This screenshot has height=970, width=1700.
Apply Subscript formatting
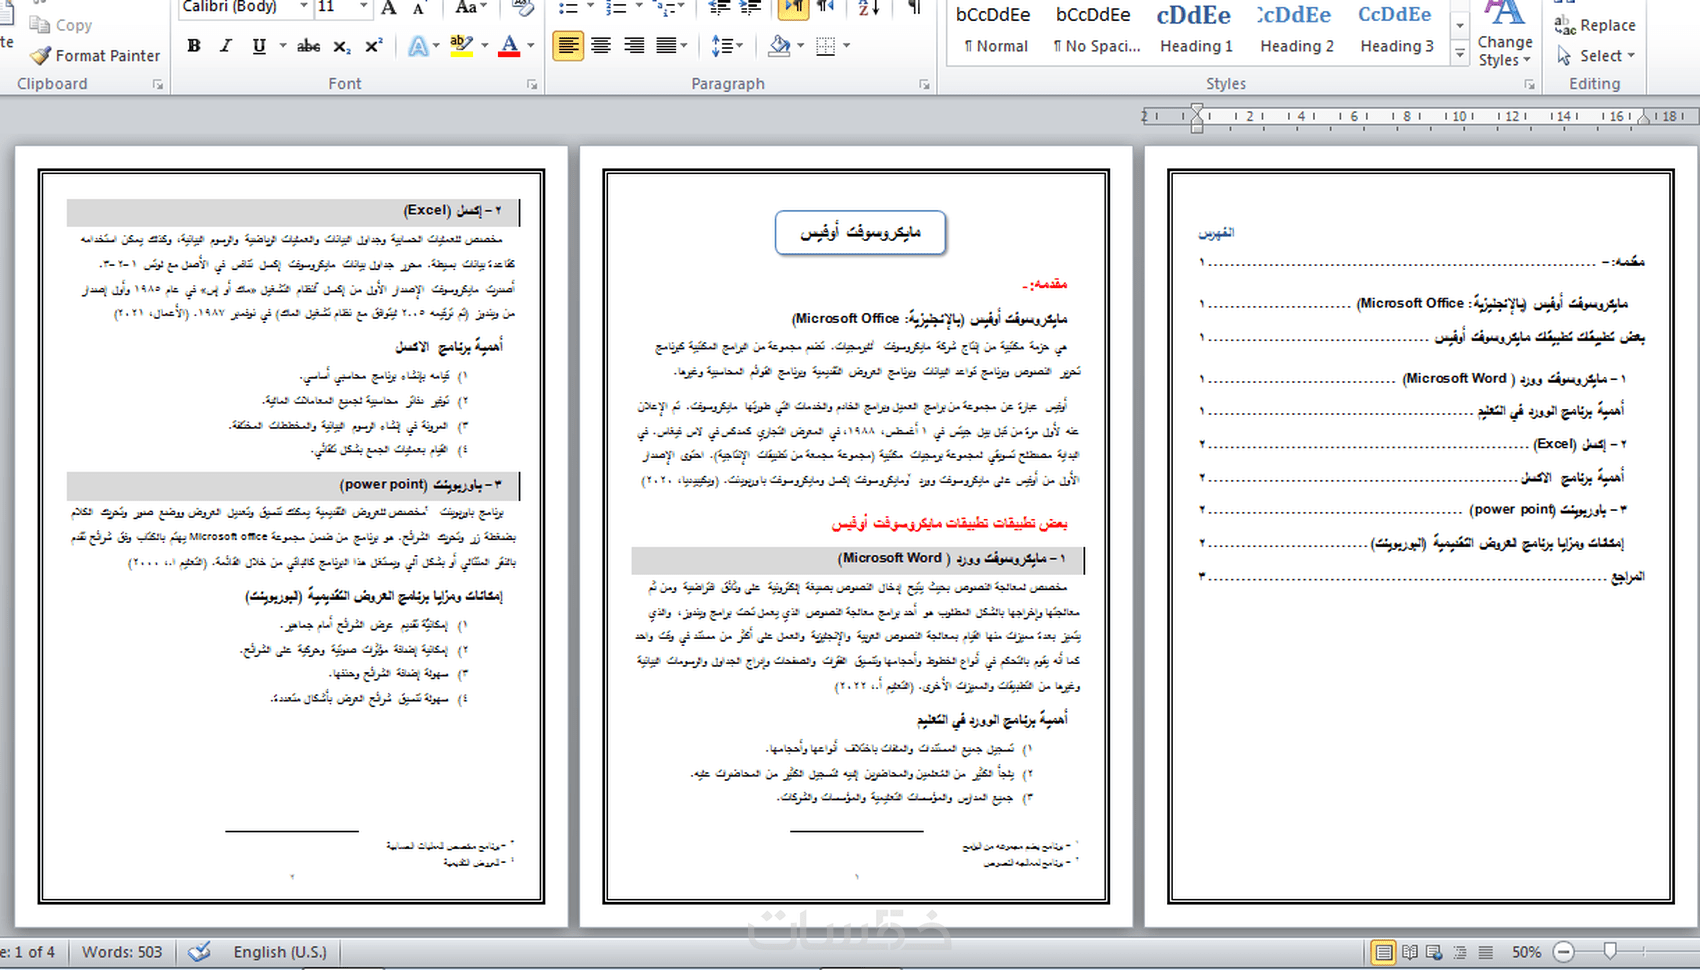pyautogui.click(x=342, y=46)
